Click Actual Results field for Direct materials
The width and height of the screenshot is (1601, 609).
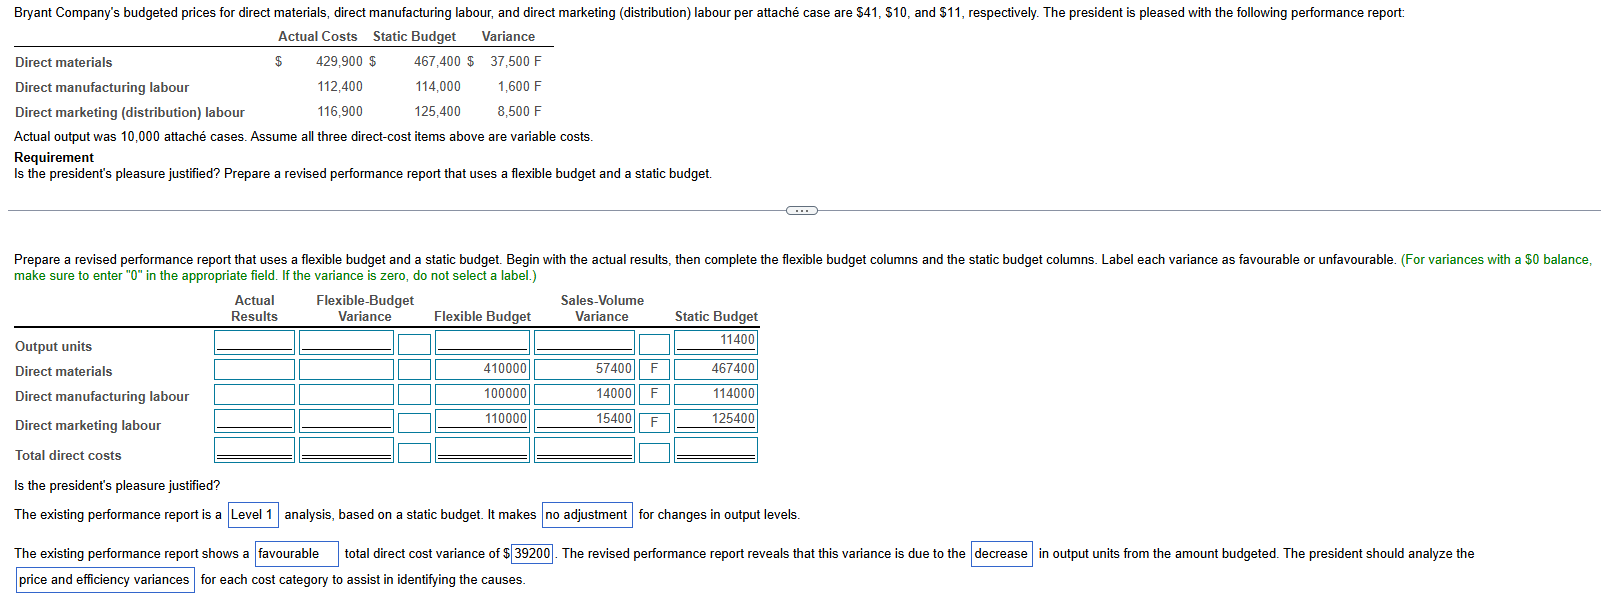254,369
